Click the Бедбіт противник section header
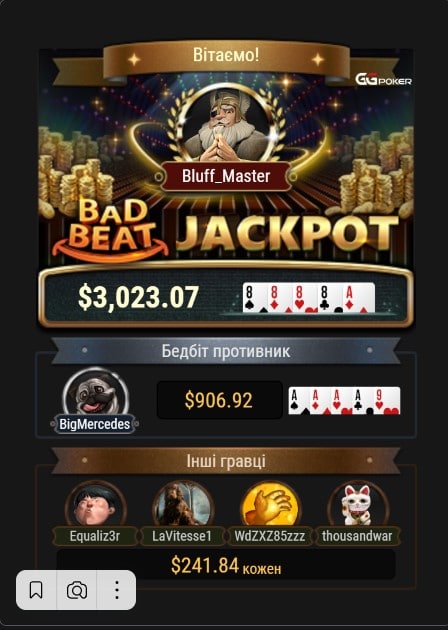Viewport: 448px width, 630px height. coord(226,351)
